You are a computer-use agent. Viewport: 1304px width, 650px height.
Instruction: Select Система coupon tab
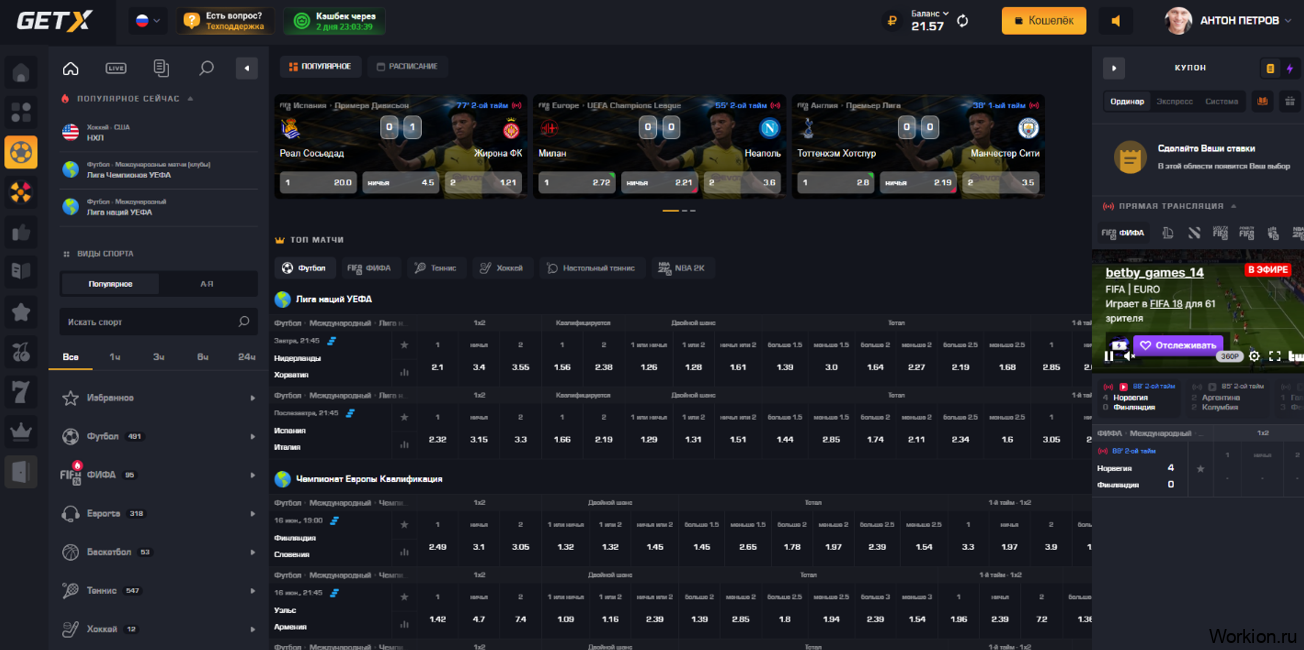tap(1221, 101)
